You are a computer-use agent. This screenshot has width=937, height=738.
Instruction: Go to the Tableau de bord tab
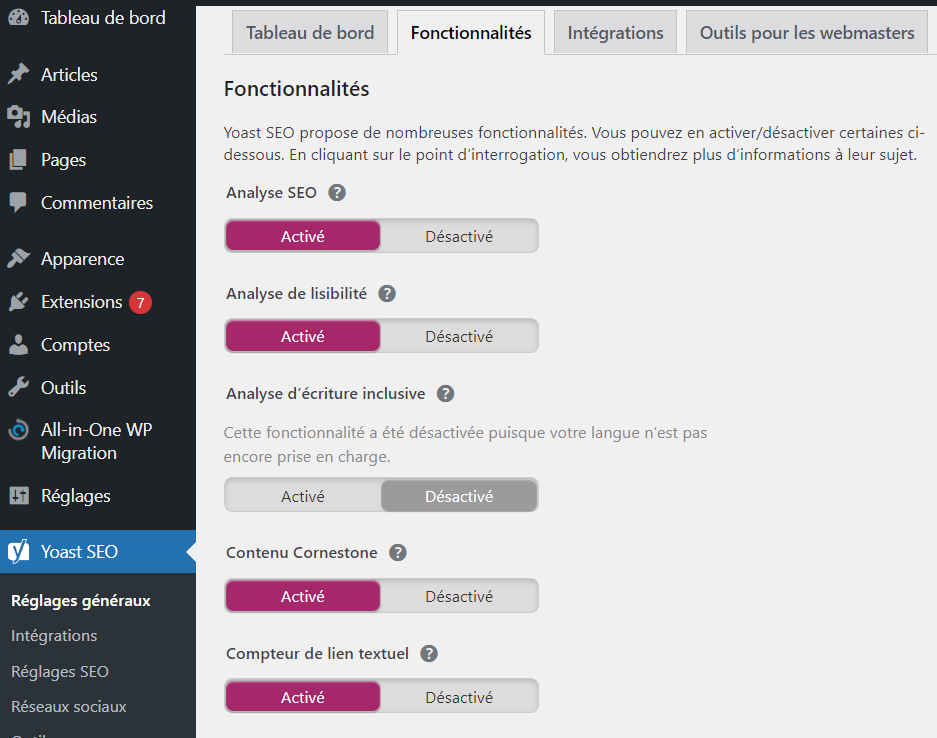click(310, 33)
